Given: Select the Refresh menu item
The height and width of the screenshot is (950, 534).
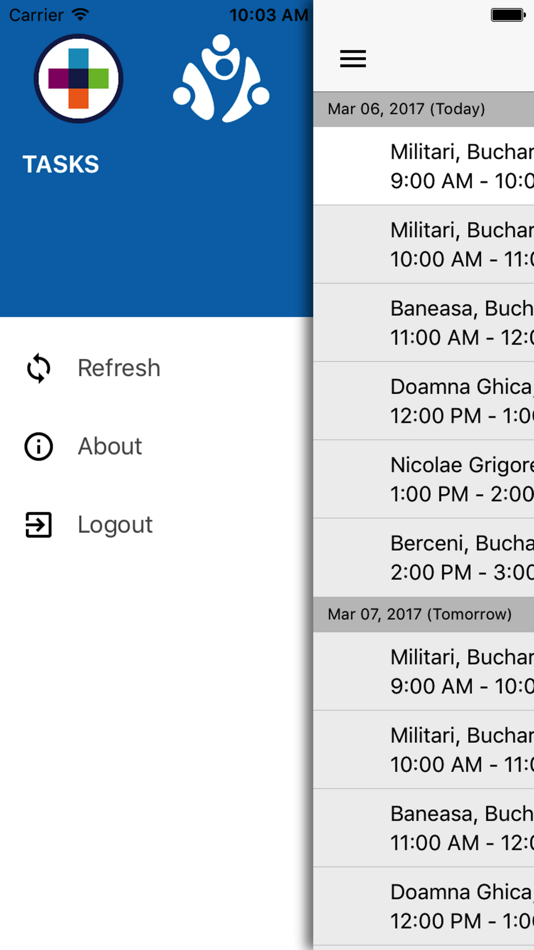Looking at the screenshot, I should (x=156, y=368).
